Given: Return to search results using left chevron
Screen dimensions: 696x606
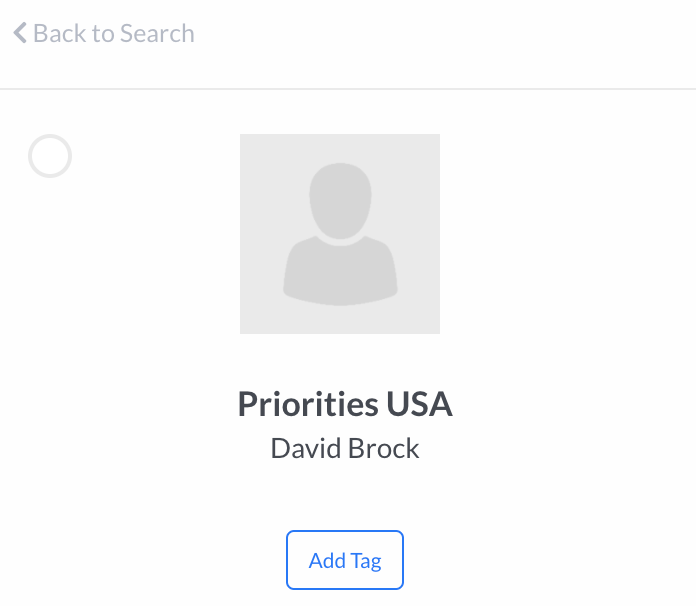Looking at the screenshot, I should 20,33.
